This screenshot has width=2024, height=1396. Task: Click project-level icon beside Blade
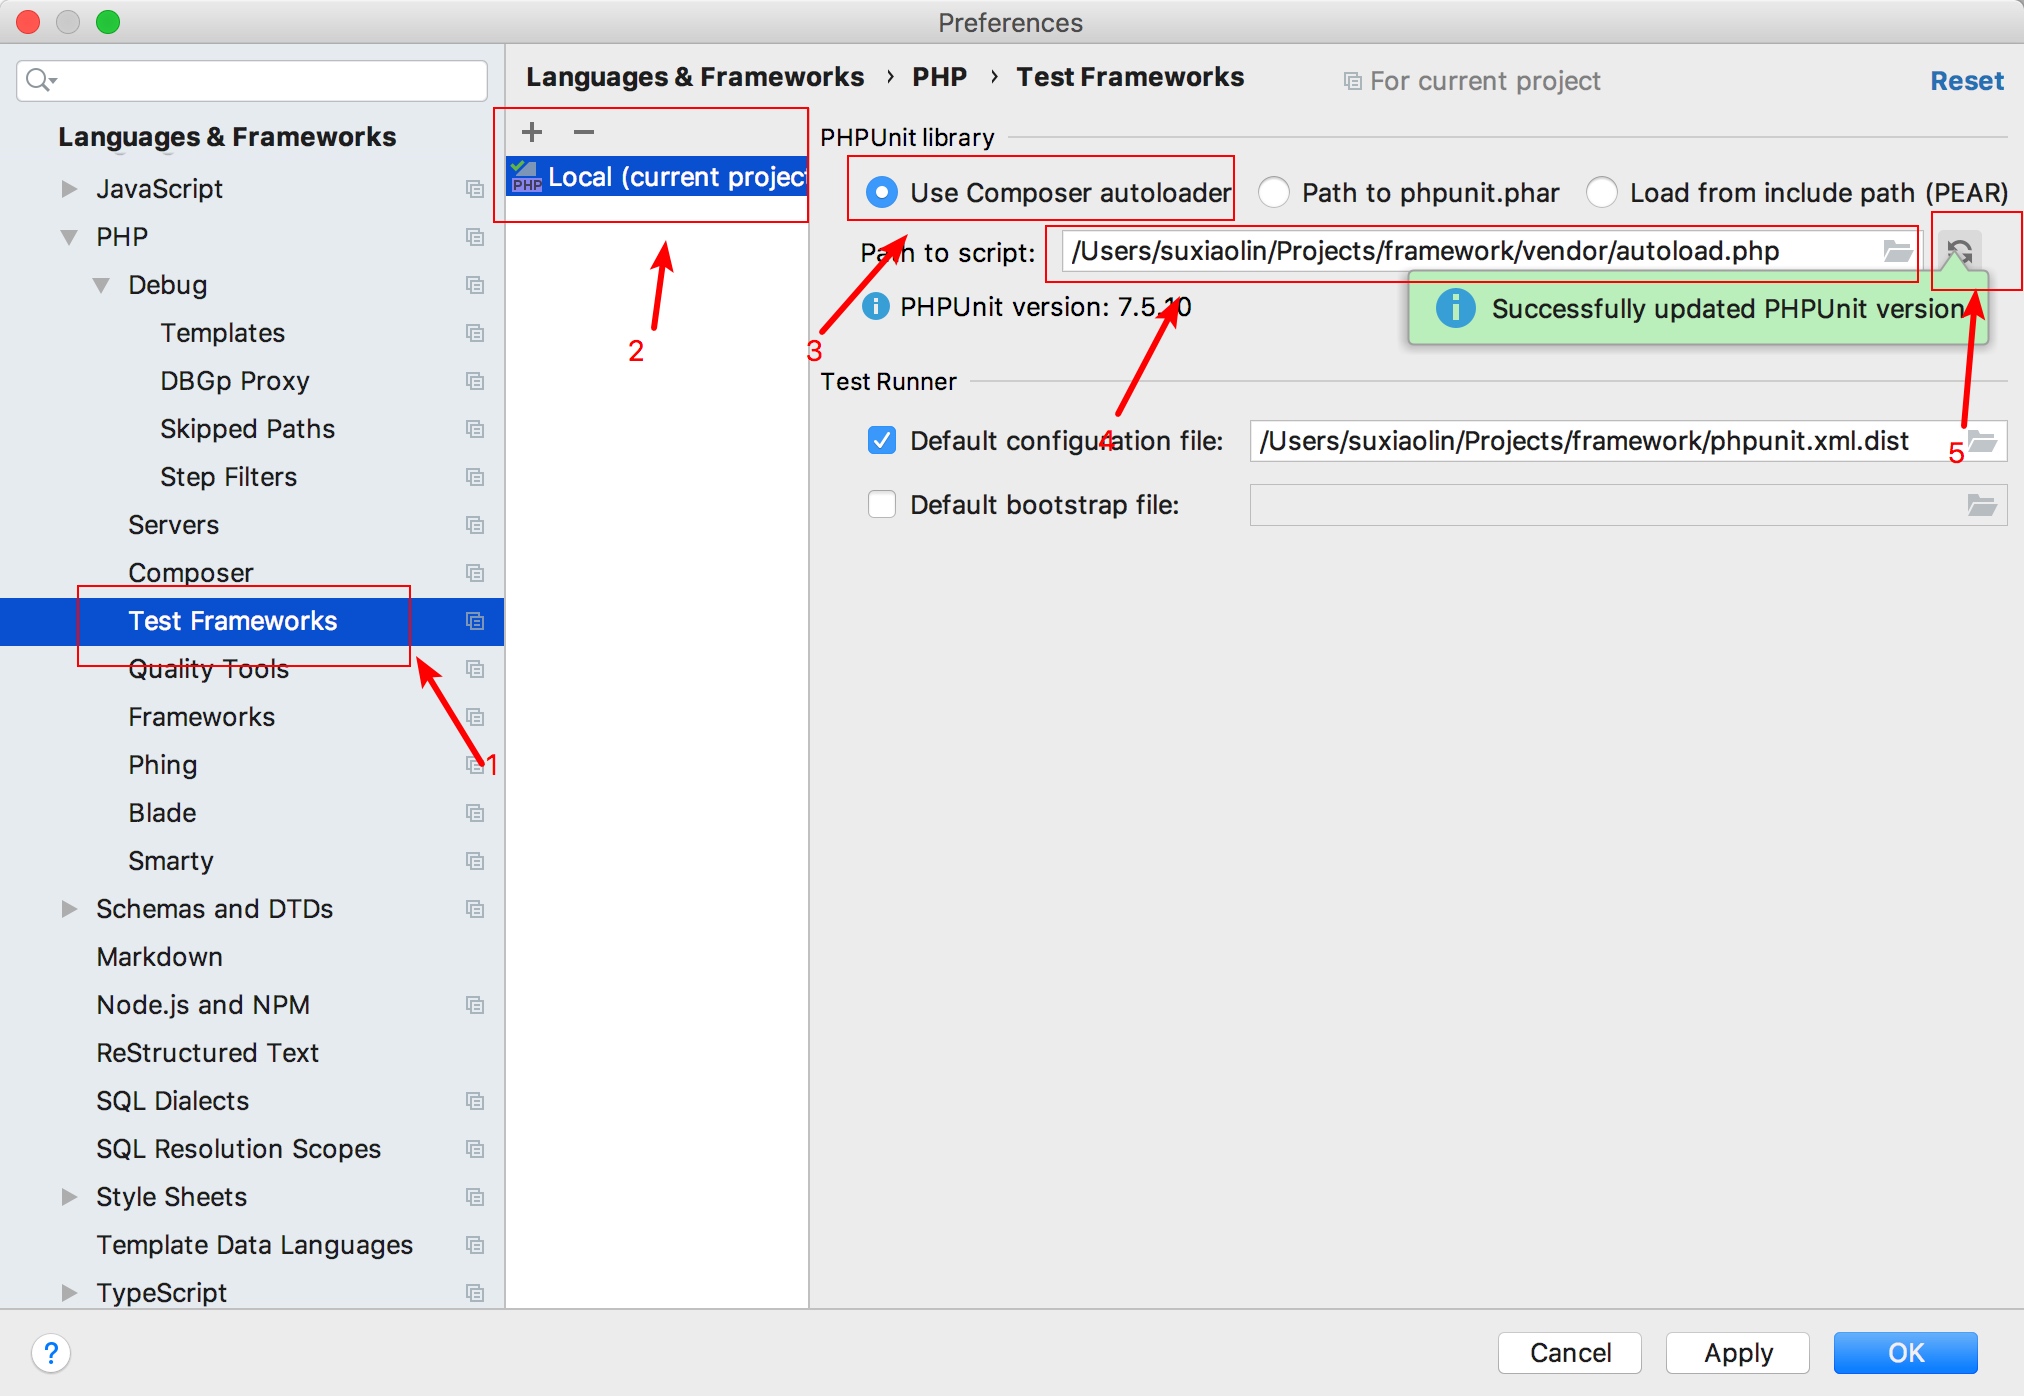click(x=475, y=813)
